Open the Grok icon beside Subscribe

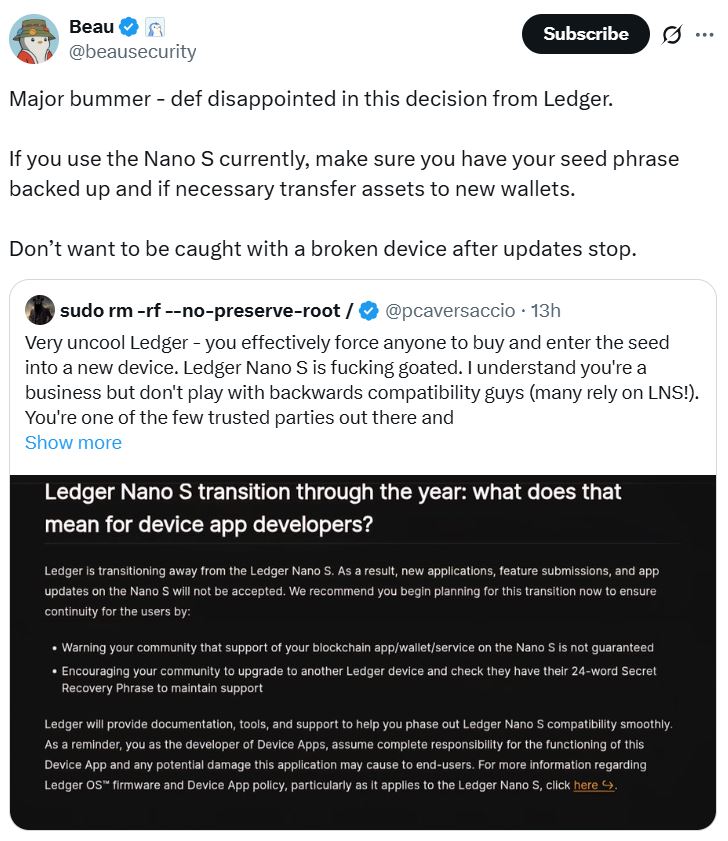coord(672,35)
